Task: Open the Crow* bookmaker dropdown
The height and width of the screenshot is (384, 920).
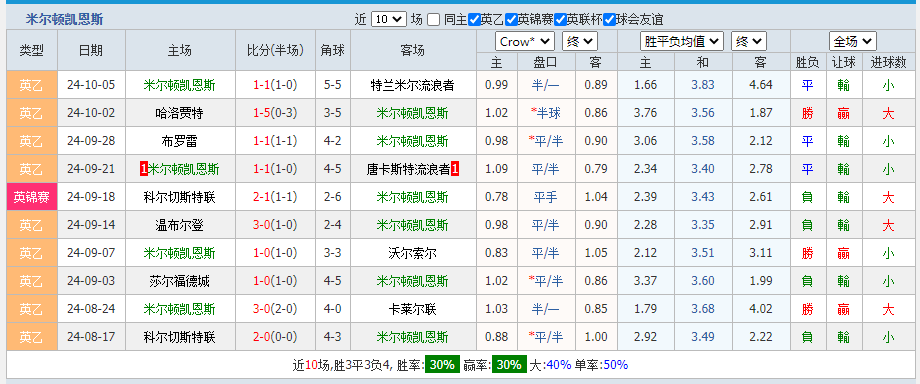Action: (525, 42)
